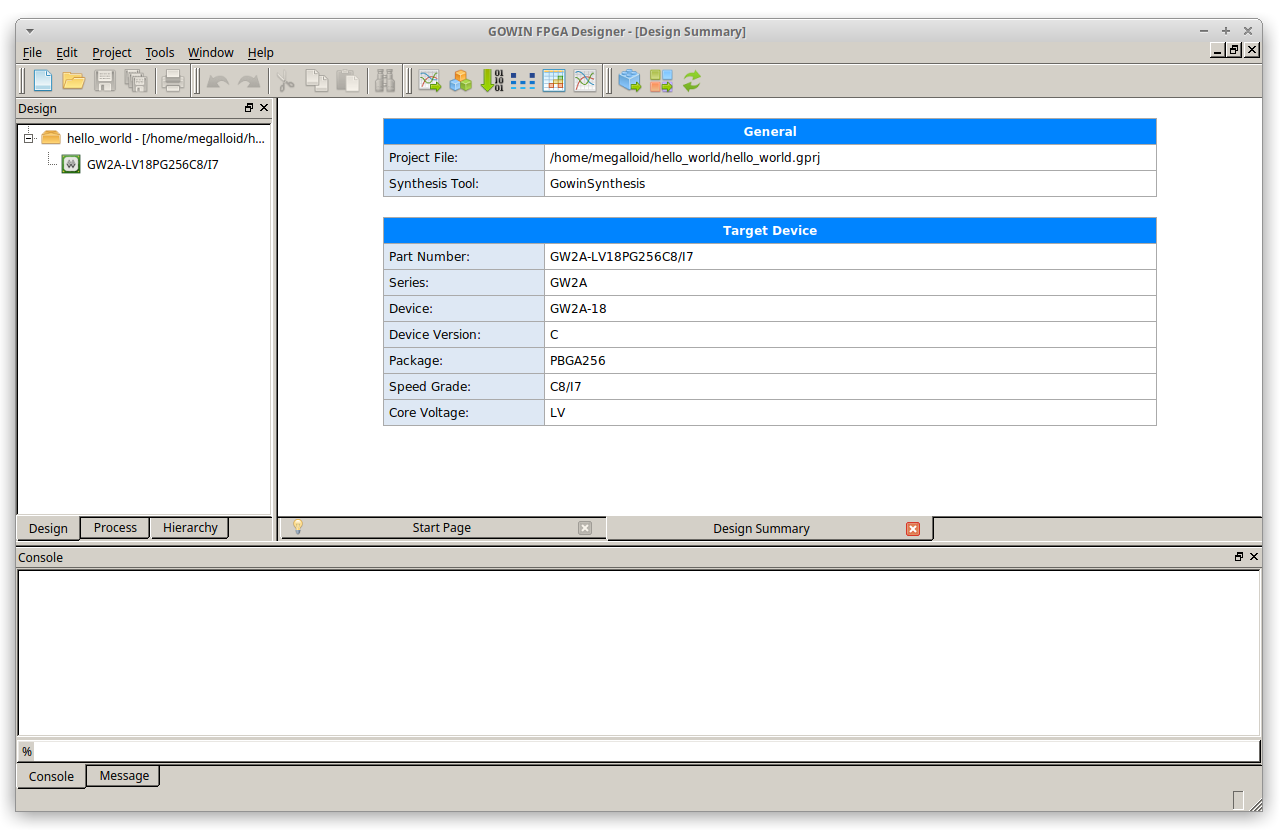The height and width of the screenshot is (830, 1284).
Task: Click the Target Device table header
Action: coord(770,231)
